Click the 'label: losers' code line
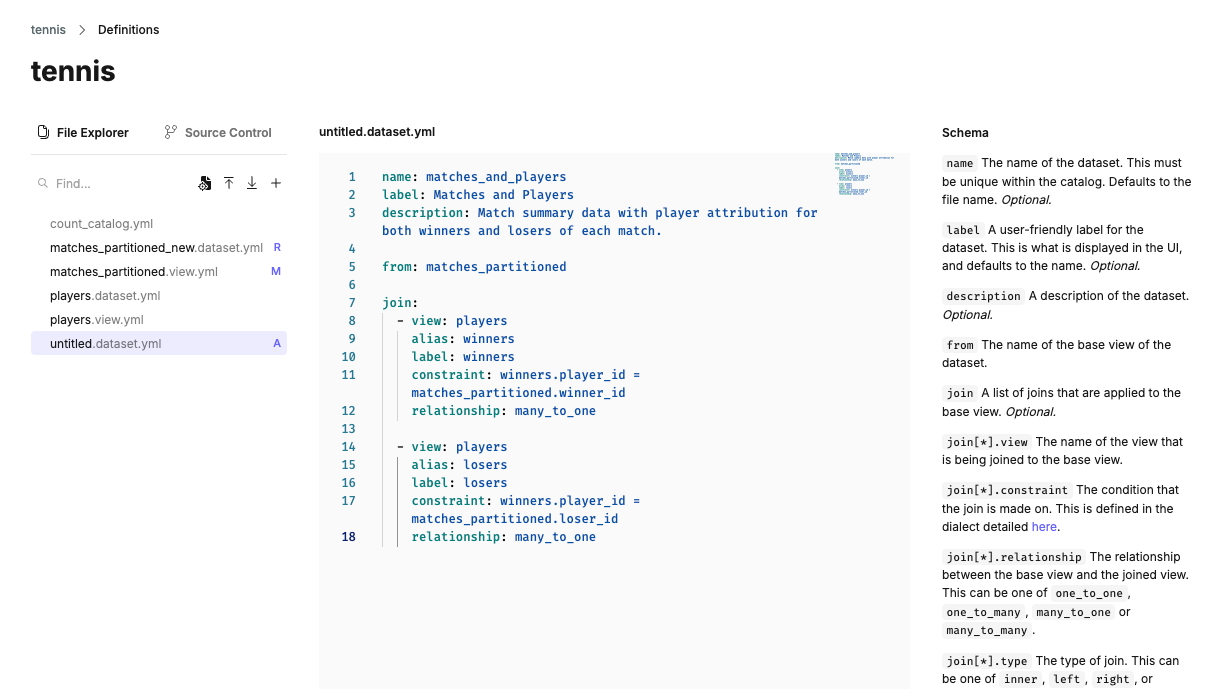 [459, 483]
